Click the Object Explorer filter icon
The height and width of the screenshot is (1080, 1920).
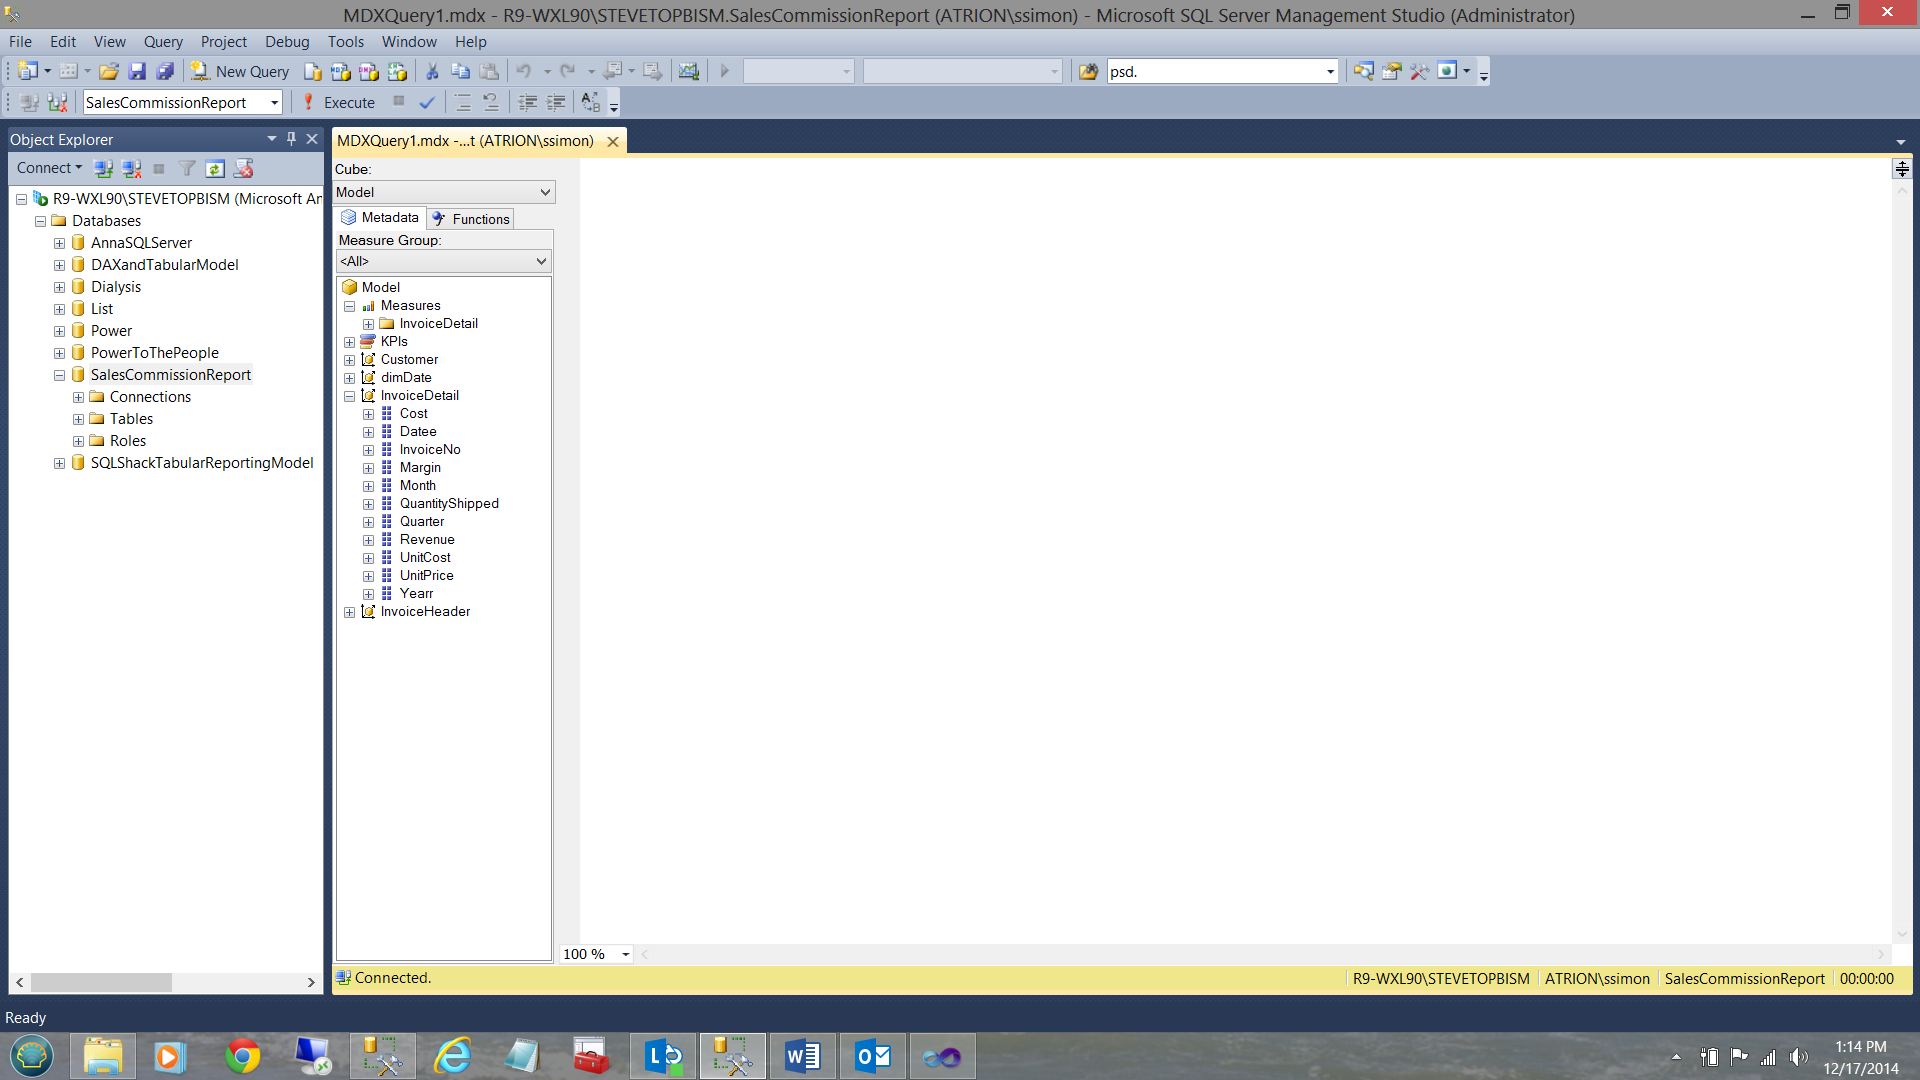tap(187, 168)
